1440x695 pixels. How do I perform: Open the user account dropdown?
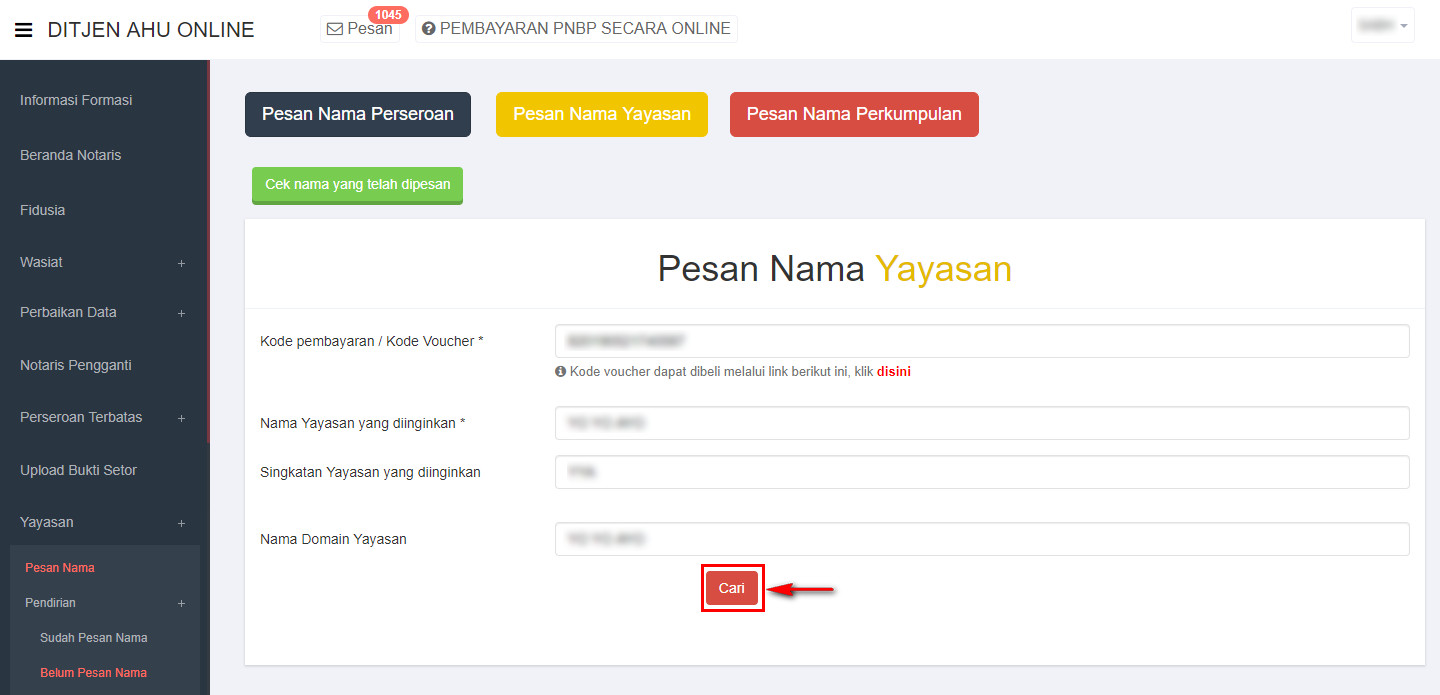tap(1382, 26)
